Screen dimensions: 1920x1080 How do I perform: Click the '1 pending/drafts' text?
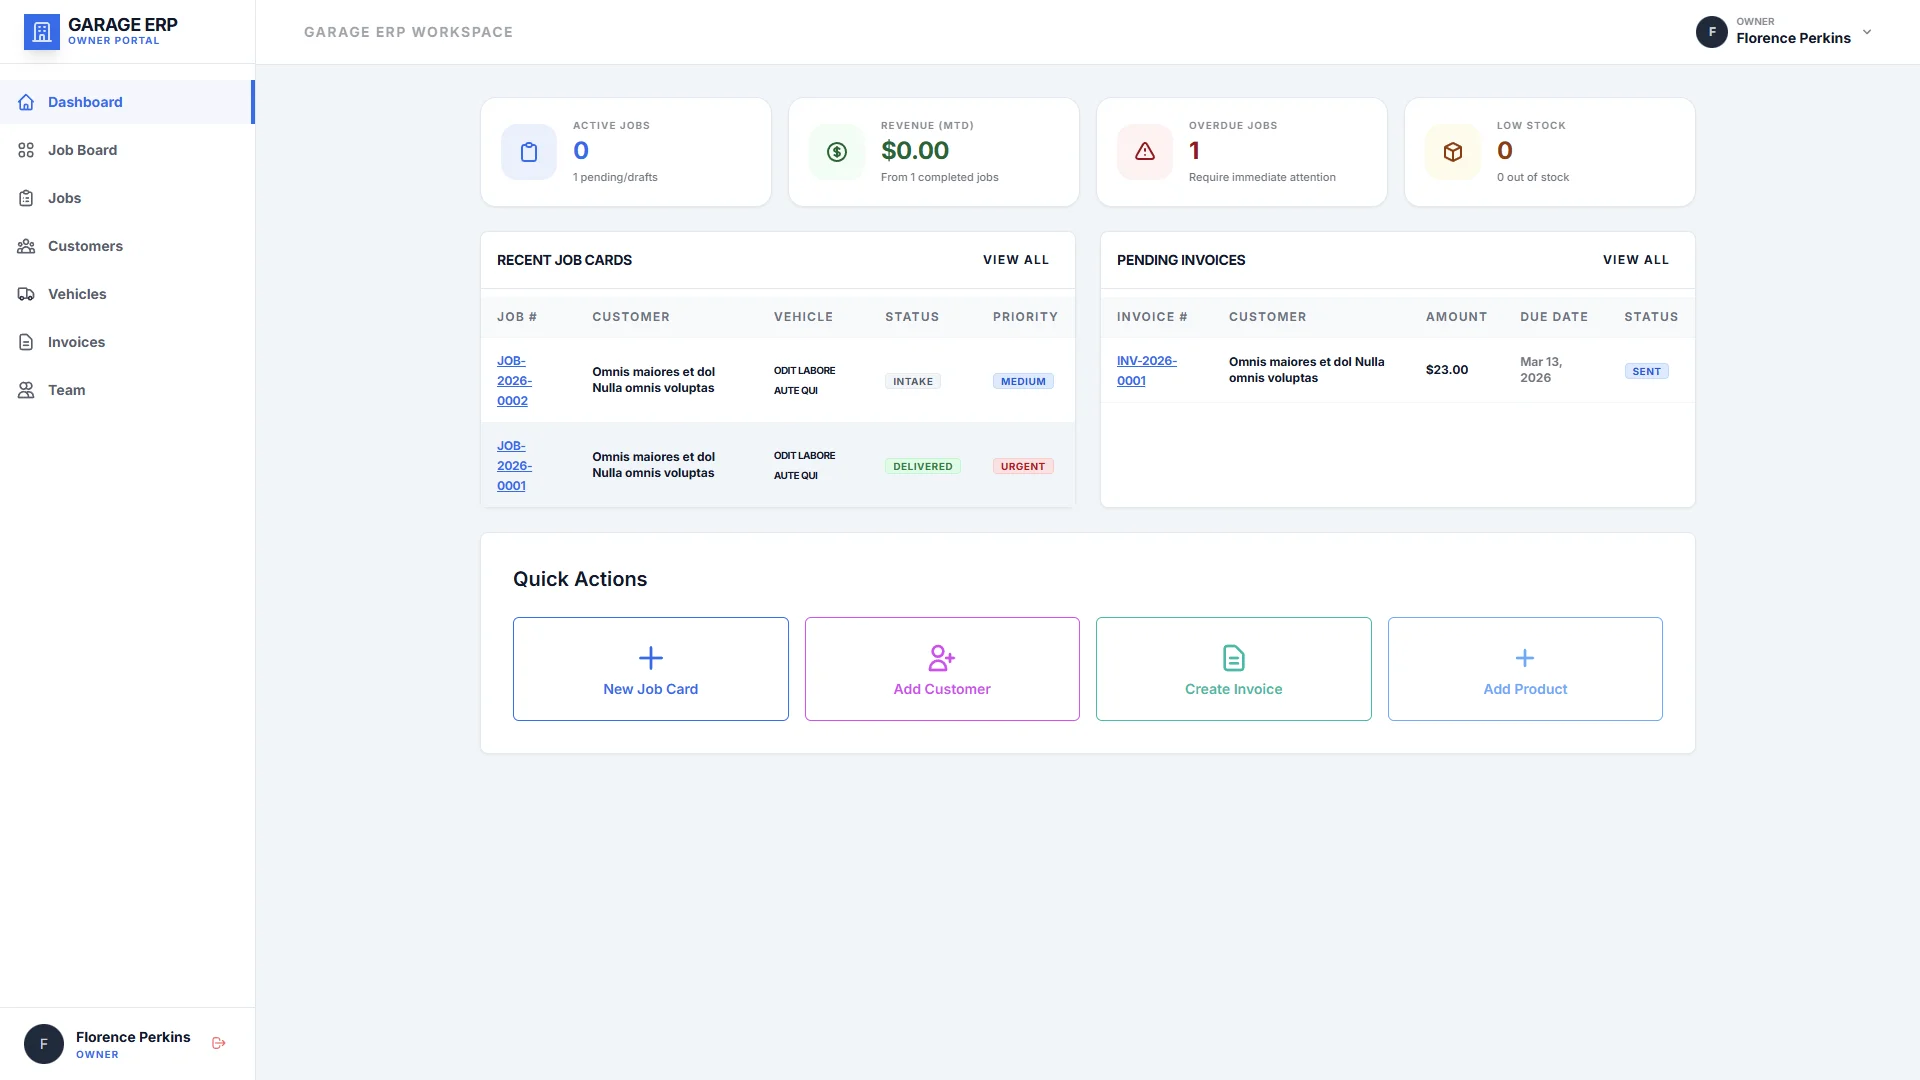[x=615, y=177]
